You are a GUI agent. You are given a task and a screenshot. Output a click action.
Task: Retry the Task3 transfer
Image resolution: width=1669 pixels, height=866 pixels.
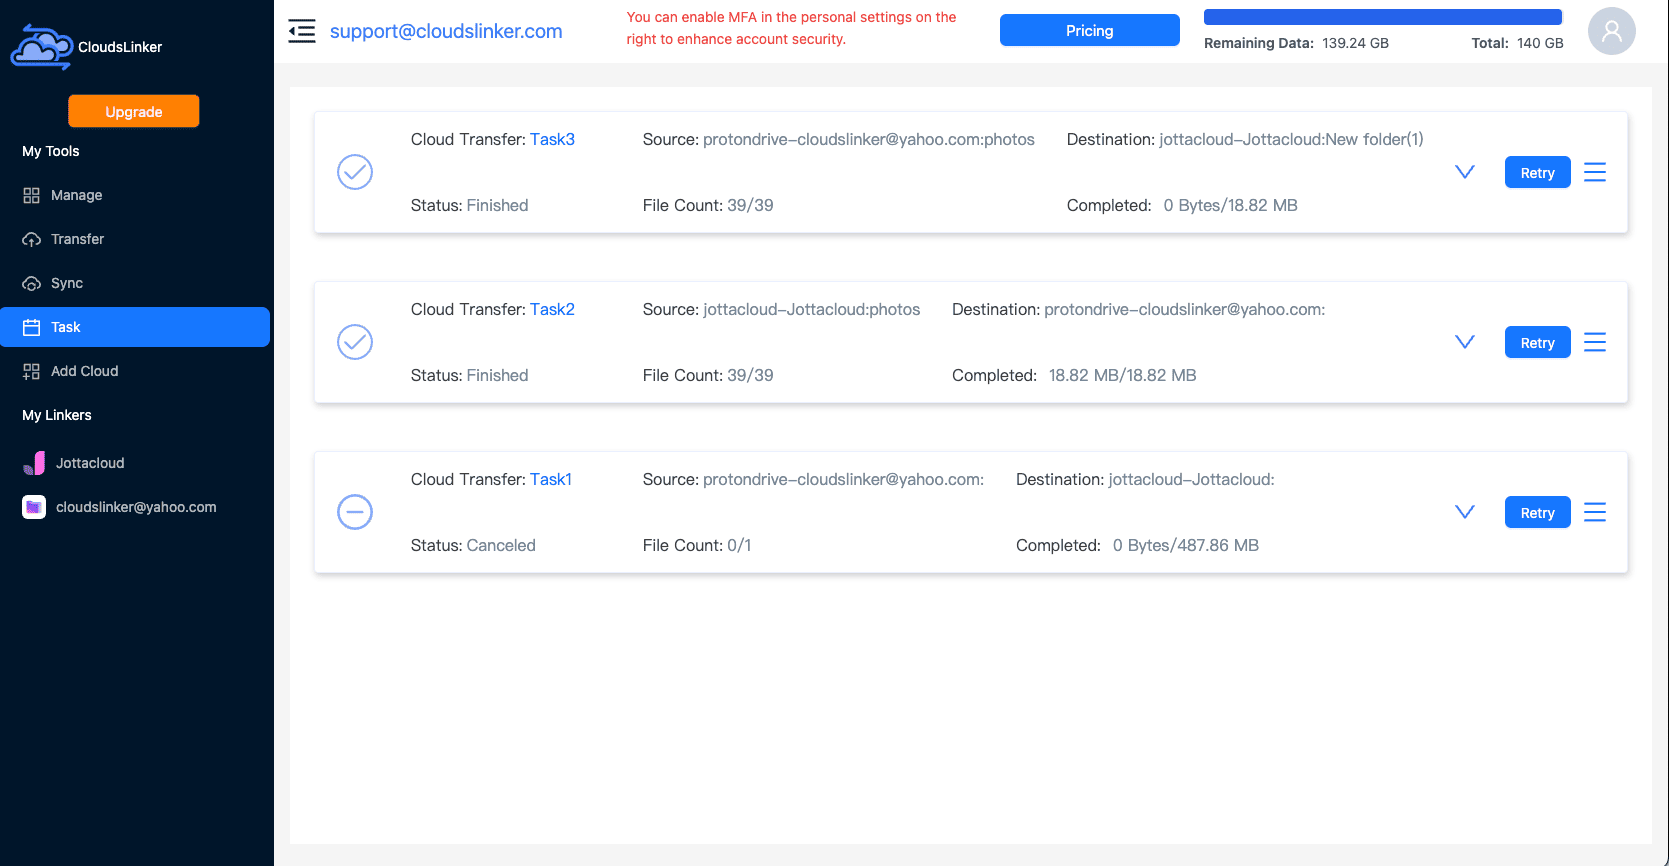1537,172
